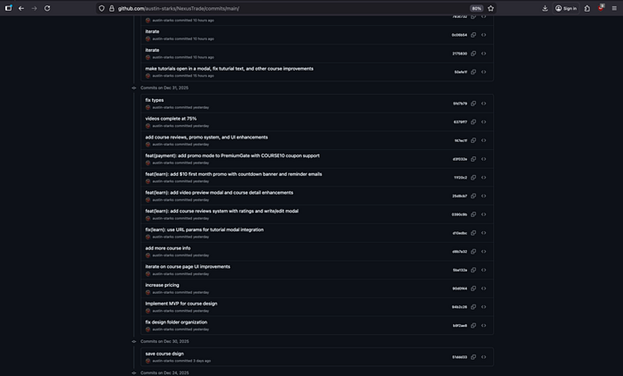Browse code at 'add more course info' commit
Viewport: 623px width, 376px height.
click(x=484, y=252)
